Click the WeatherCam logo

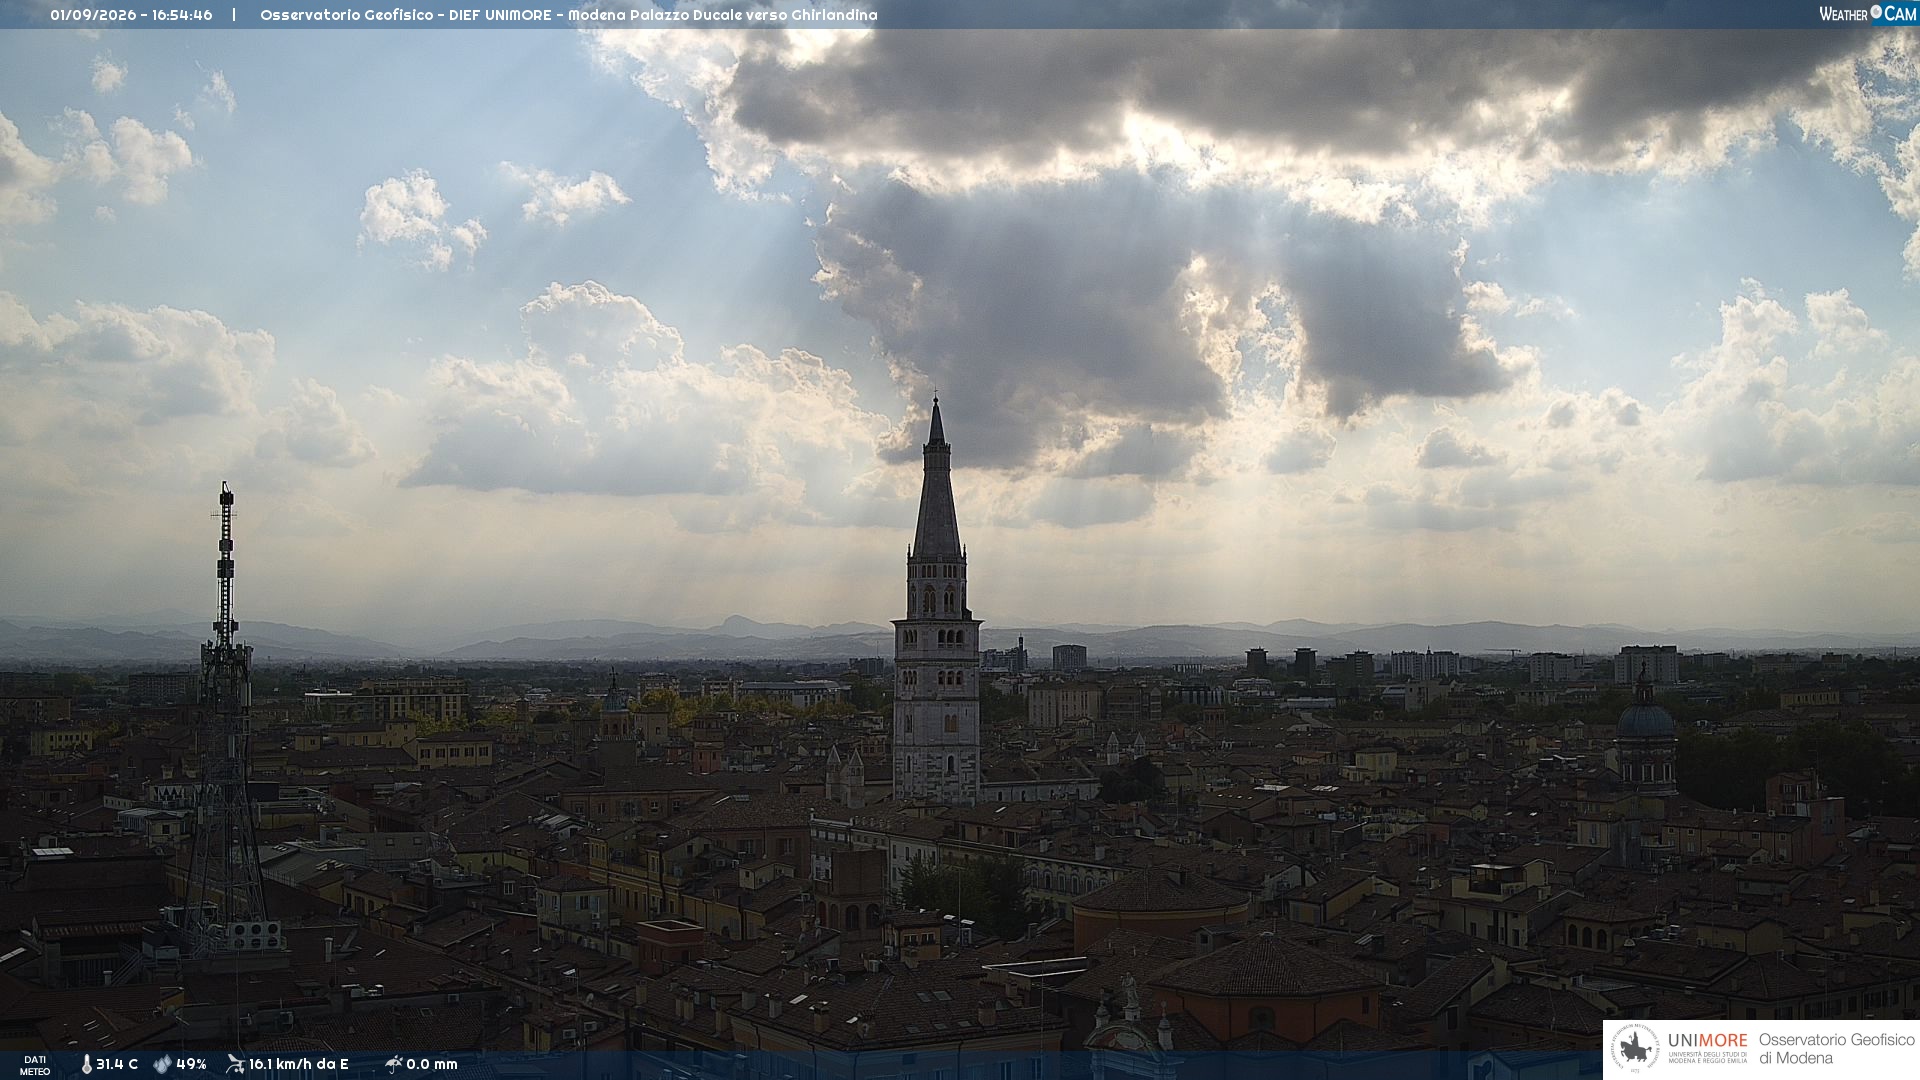[1867, 14]
